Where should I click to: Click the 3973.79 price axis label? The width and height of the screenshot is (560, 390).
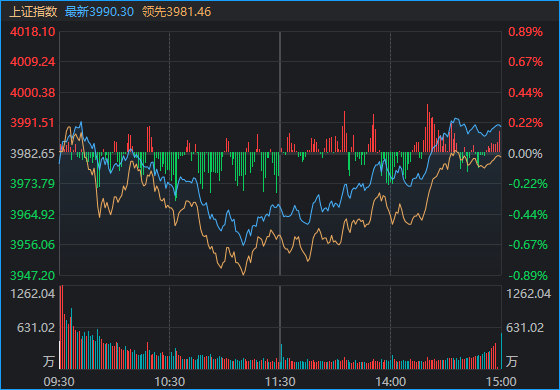point(32,184)
